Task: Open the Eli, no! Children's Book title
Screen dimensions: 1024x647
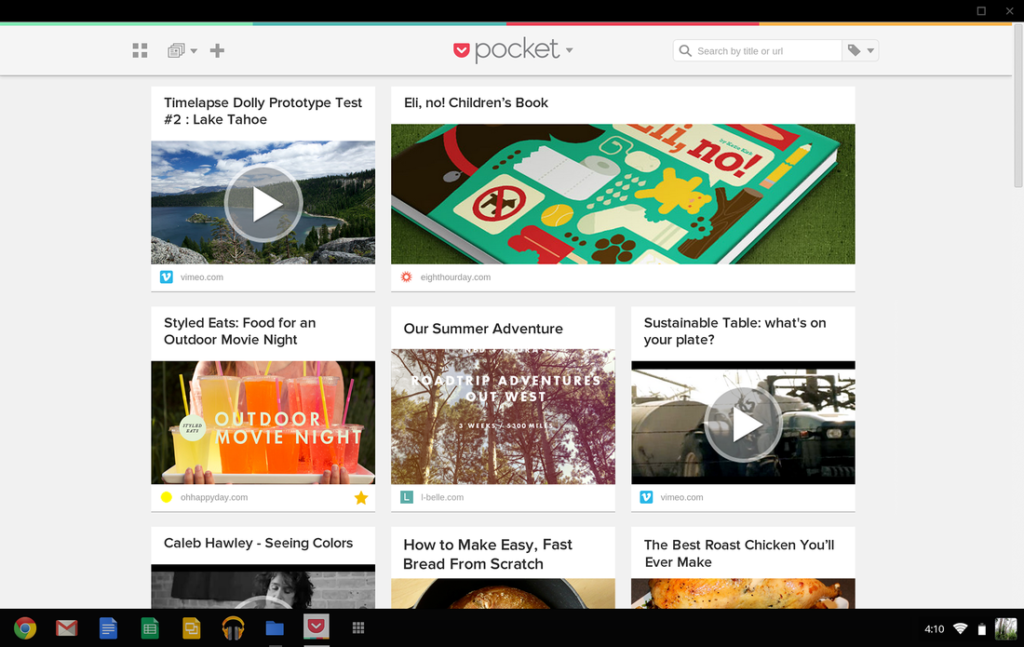Action: click(x=476, y=103)
